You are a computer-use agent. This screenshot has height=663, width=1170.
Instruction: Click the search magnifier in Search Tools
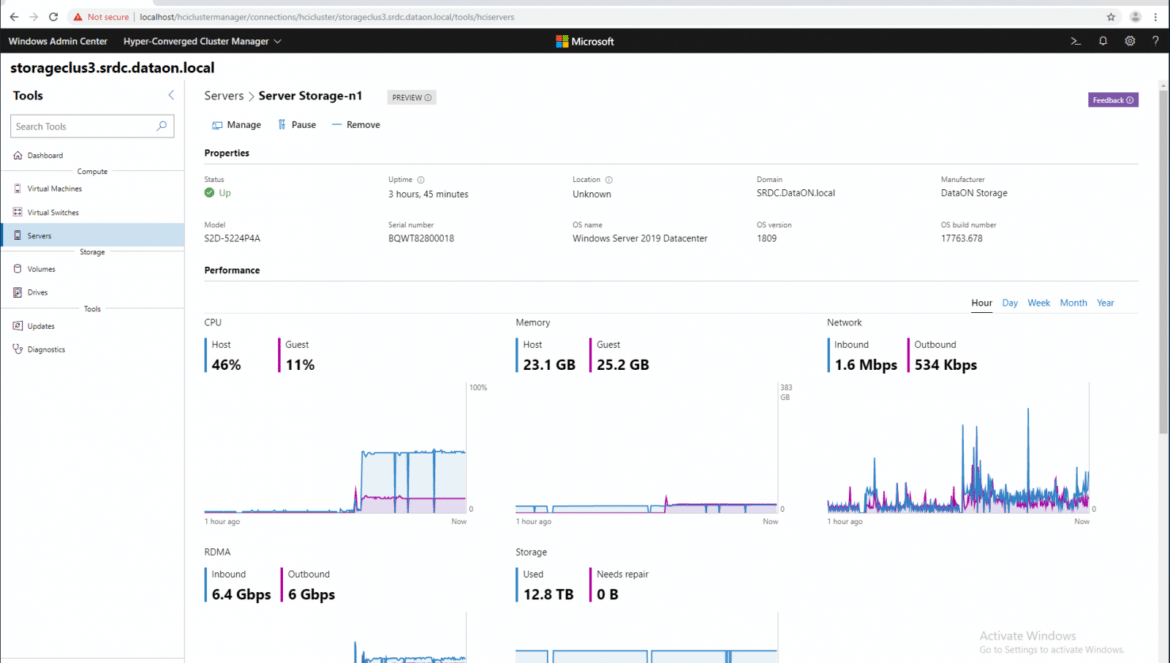[161, 126]
